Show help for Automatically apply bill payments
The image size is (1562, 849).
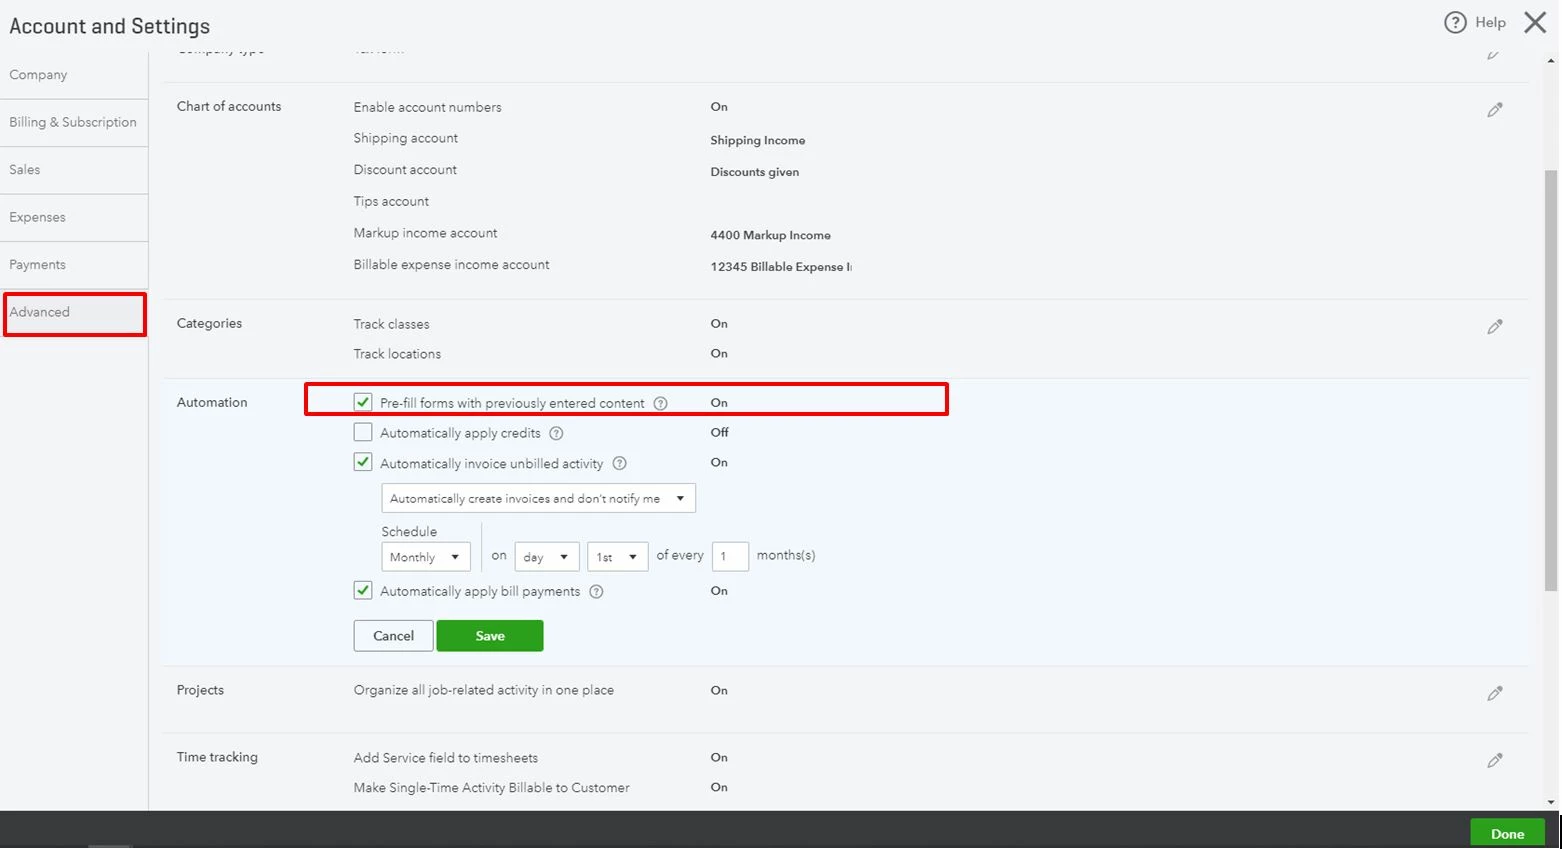point(596,592)
